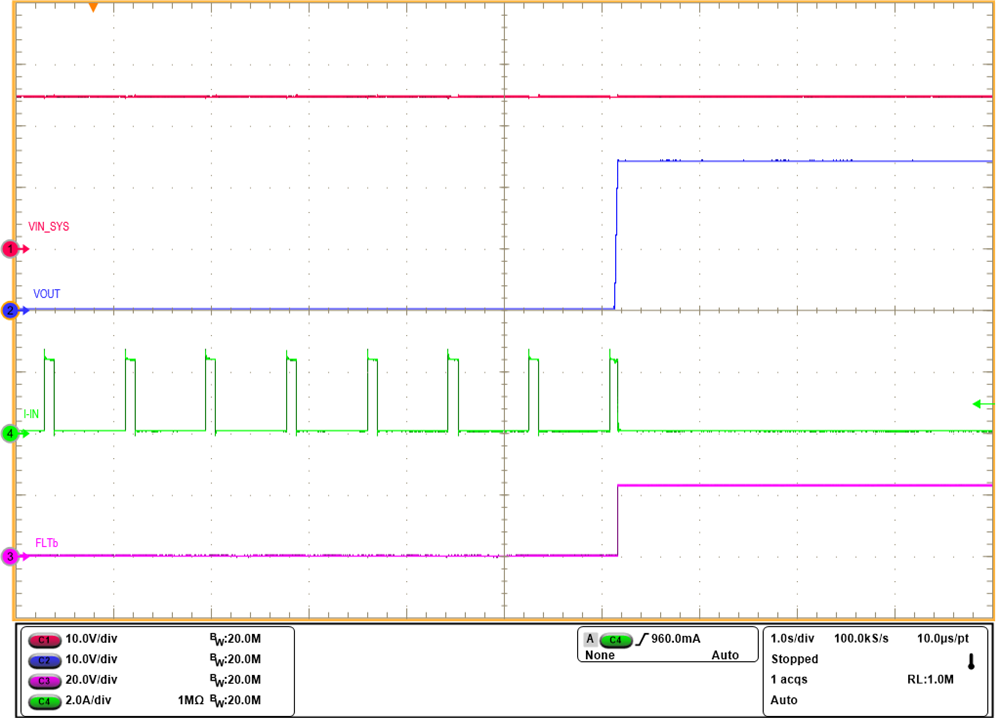Select the channel 4 ground reference marker

tap(9, 434)
